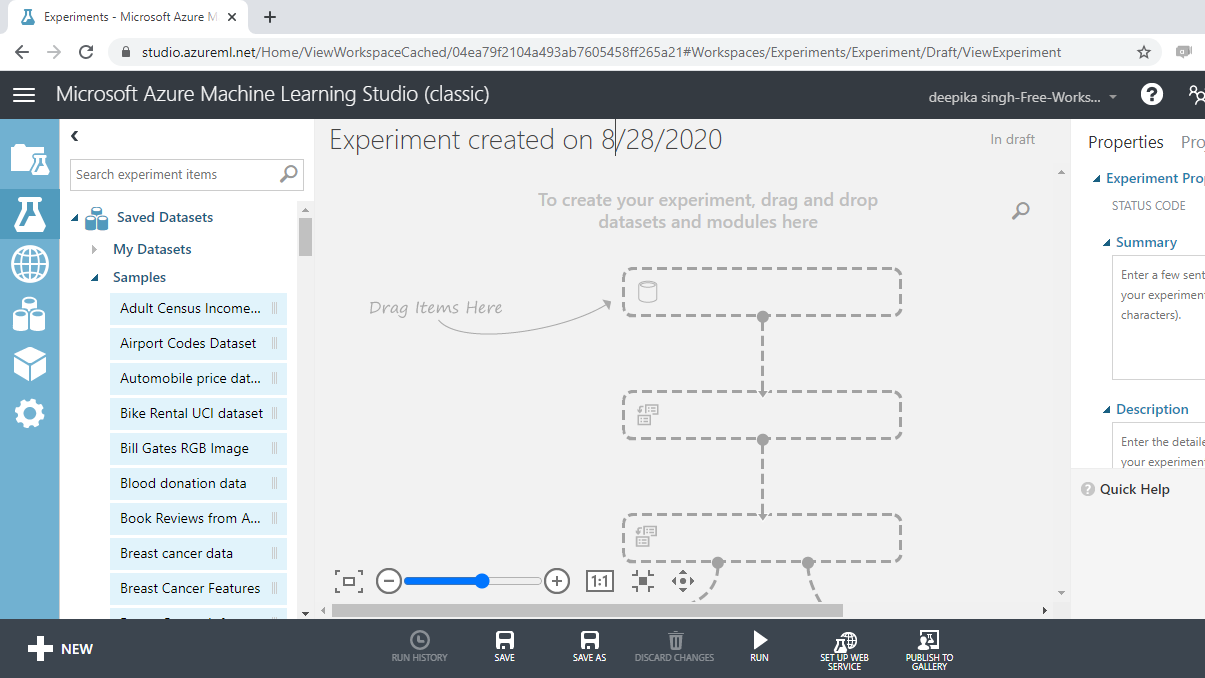The width and height of the screenshot is (1205, 678).
Task: Click the fit-to-screen canvas icon
Action: [x=349, y=581]
